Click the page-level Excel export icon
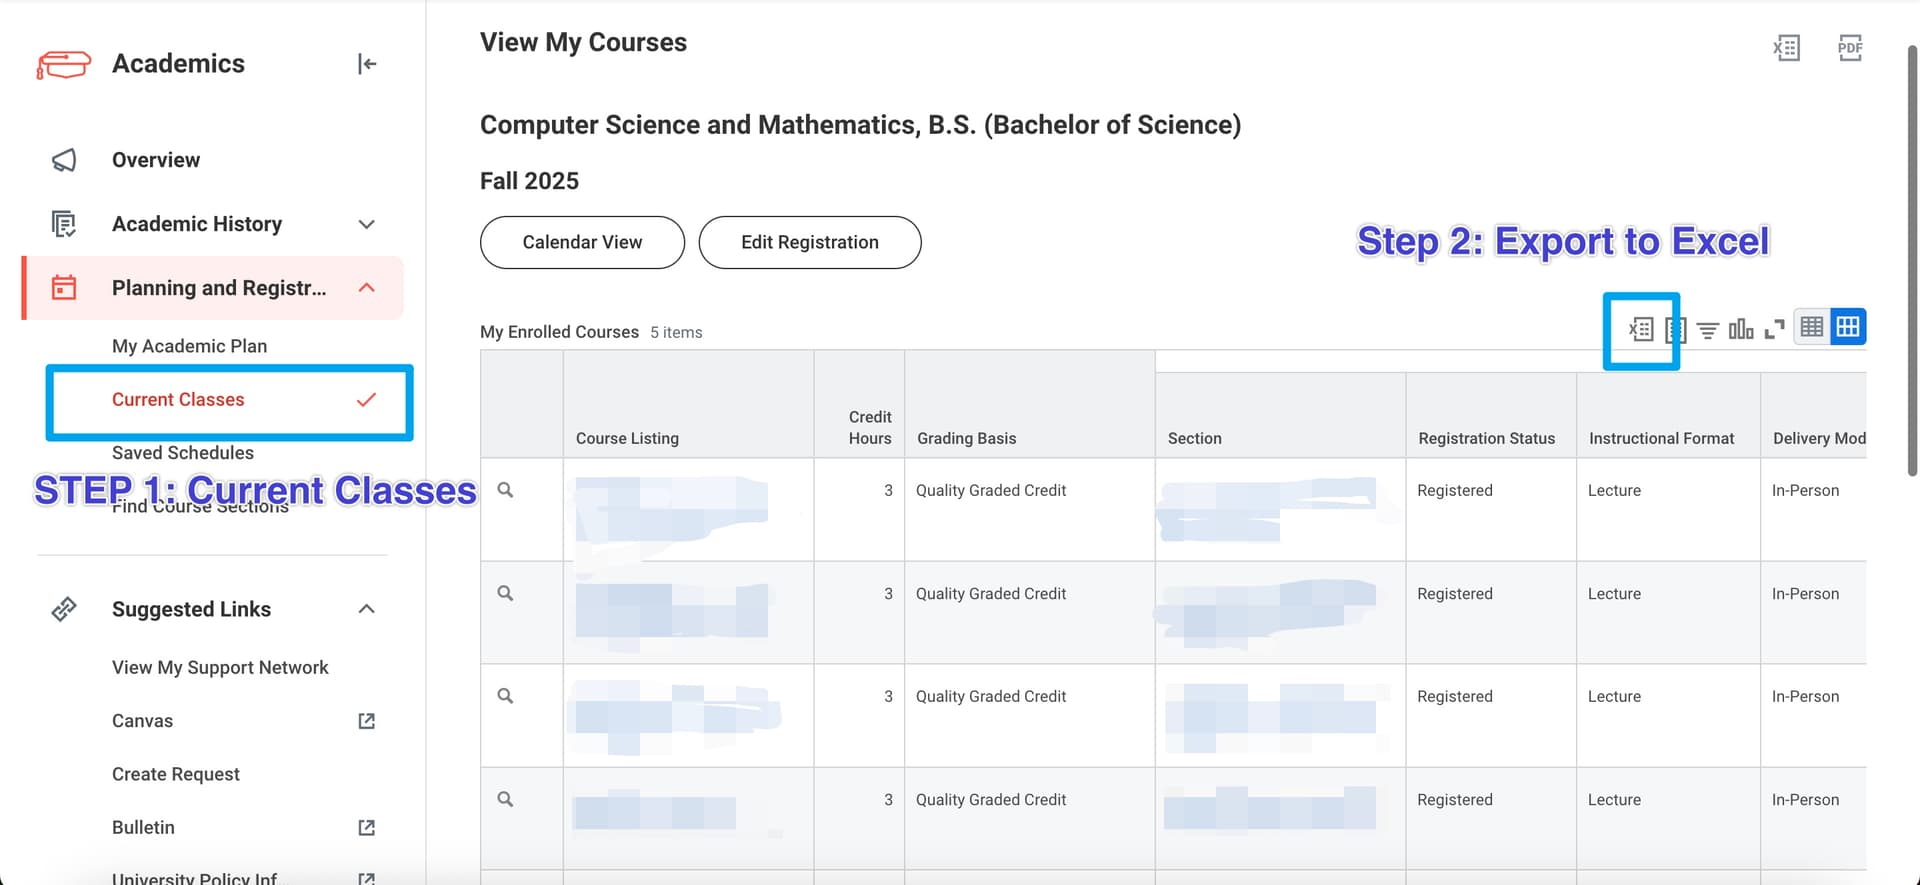The image size is (1920, 885). [1786, 48]
